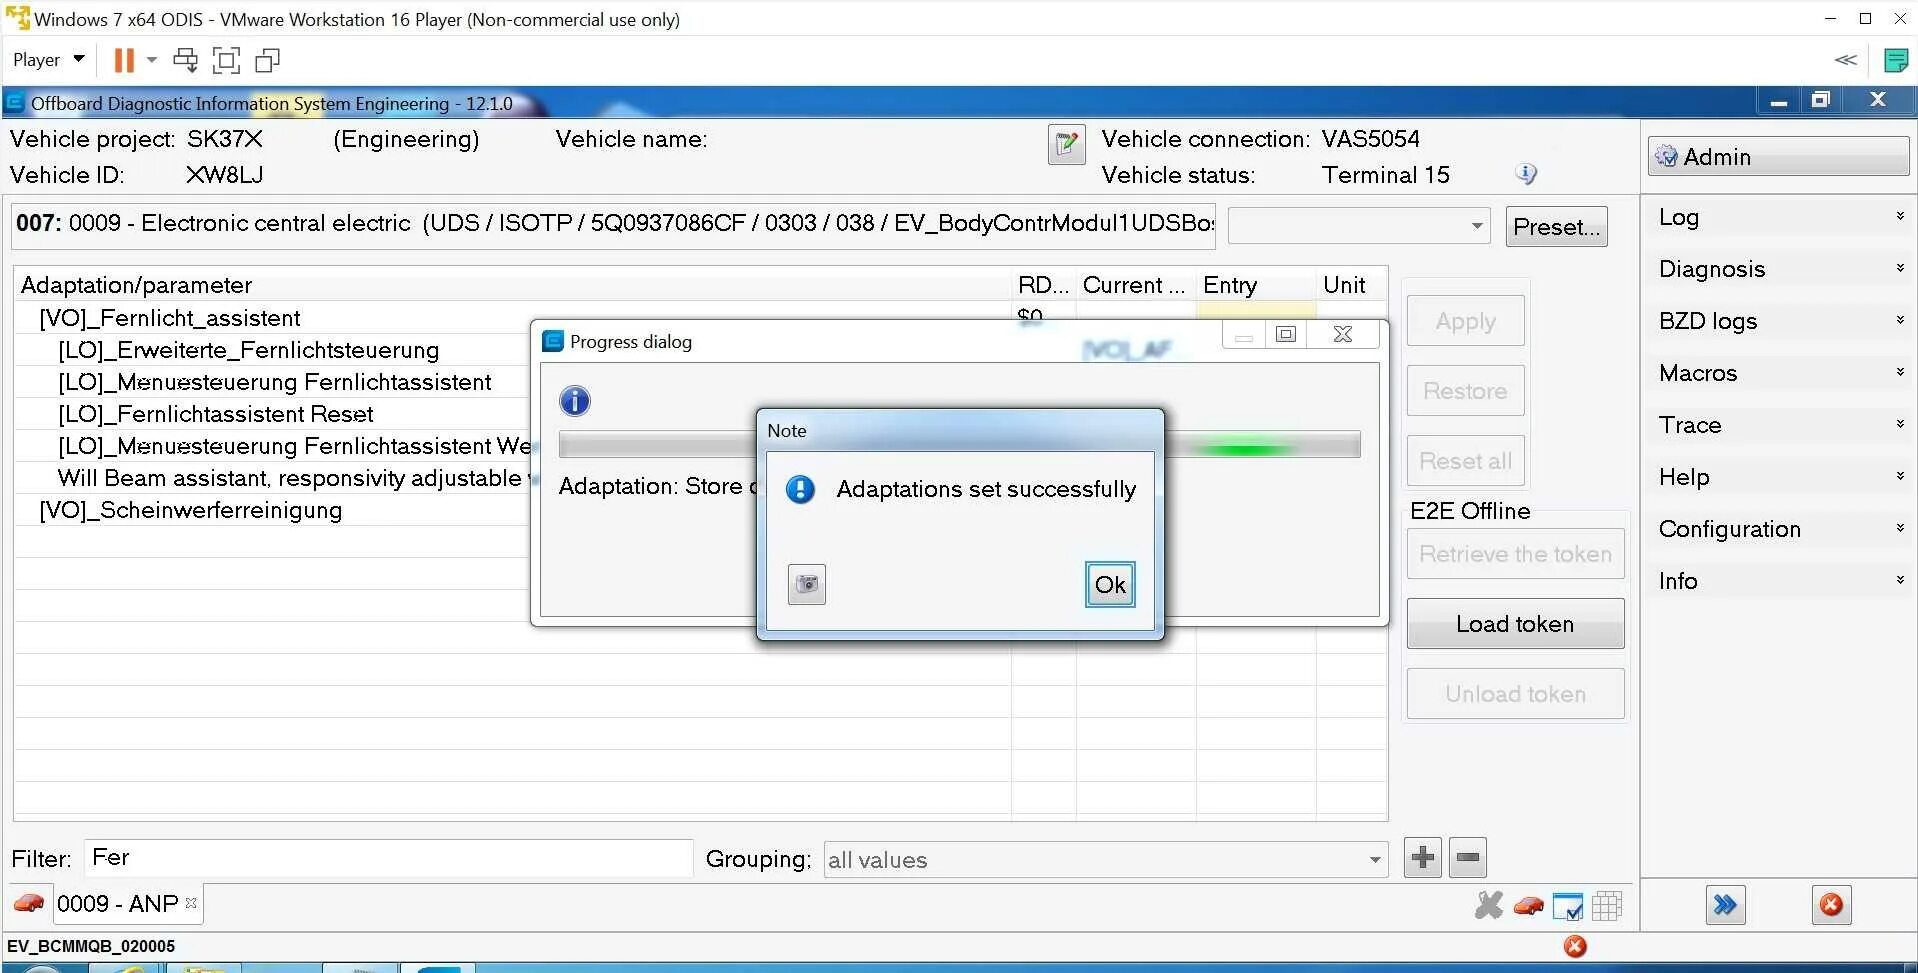Select [VO]_Fernlicht_assistent tree row
This screenshot has height=973, width=1918.
pos(170,318)
